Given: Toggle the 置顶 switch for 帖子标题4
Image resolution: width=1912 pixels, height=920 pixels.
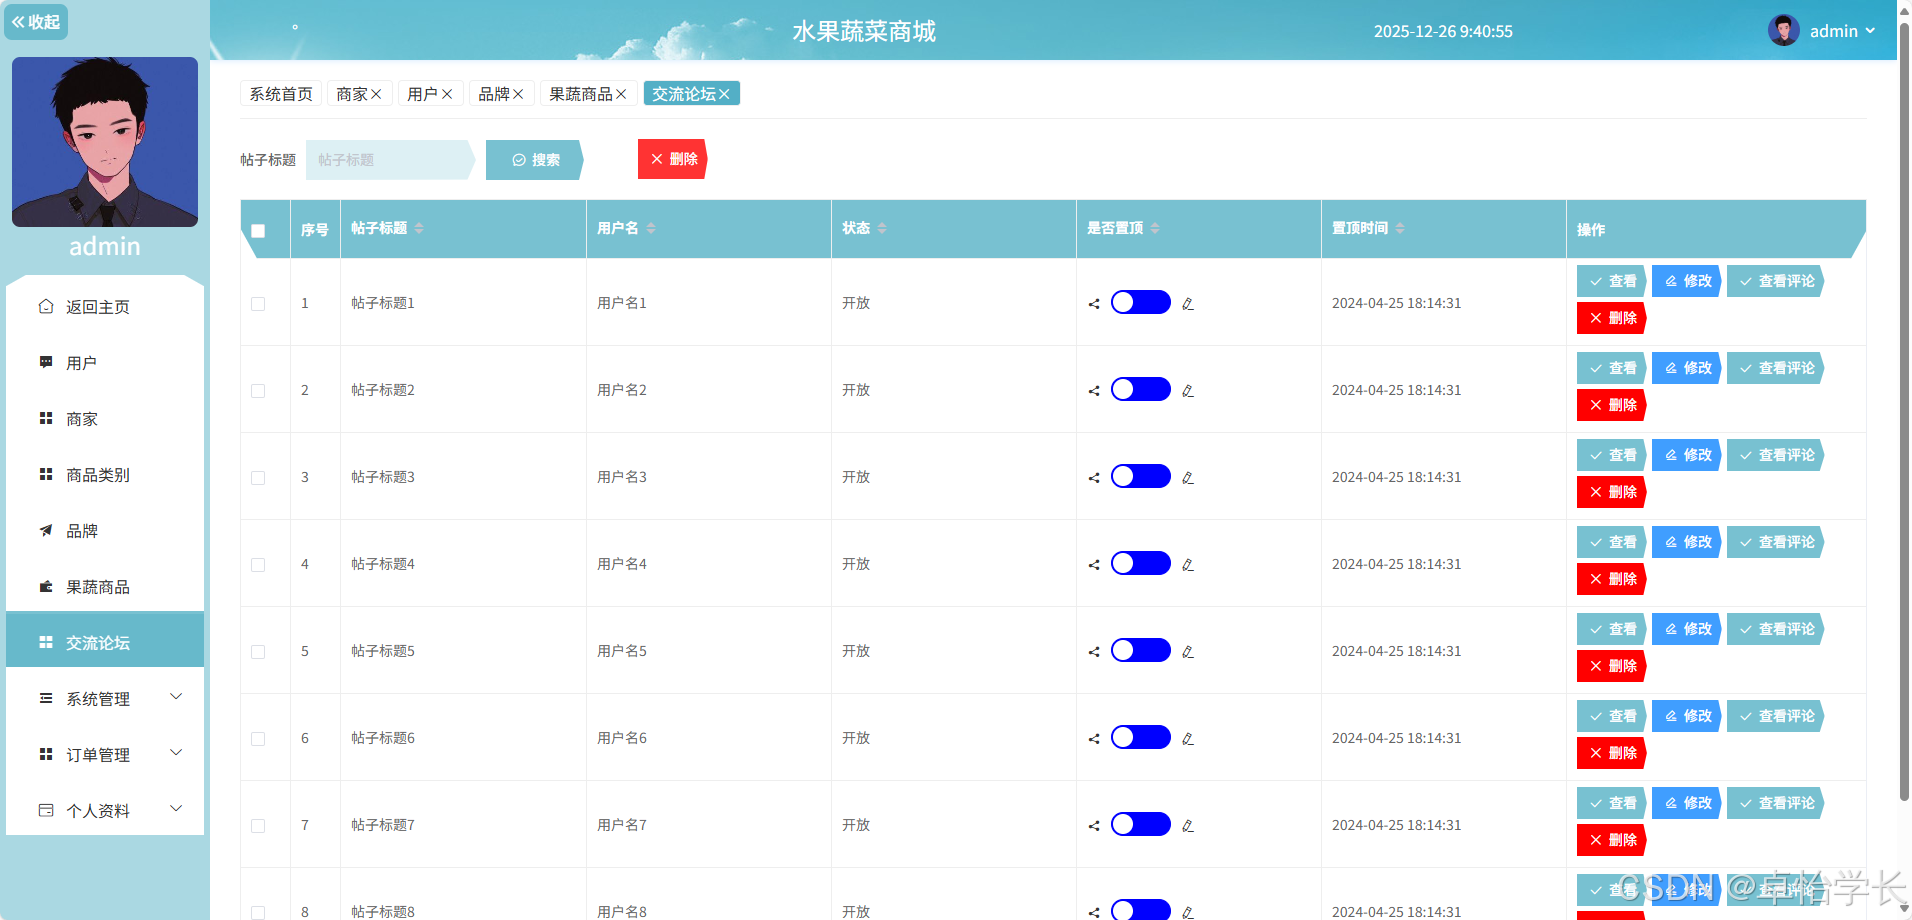Looking at the screenshot, I should [1140, 563].
